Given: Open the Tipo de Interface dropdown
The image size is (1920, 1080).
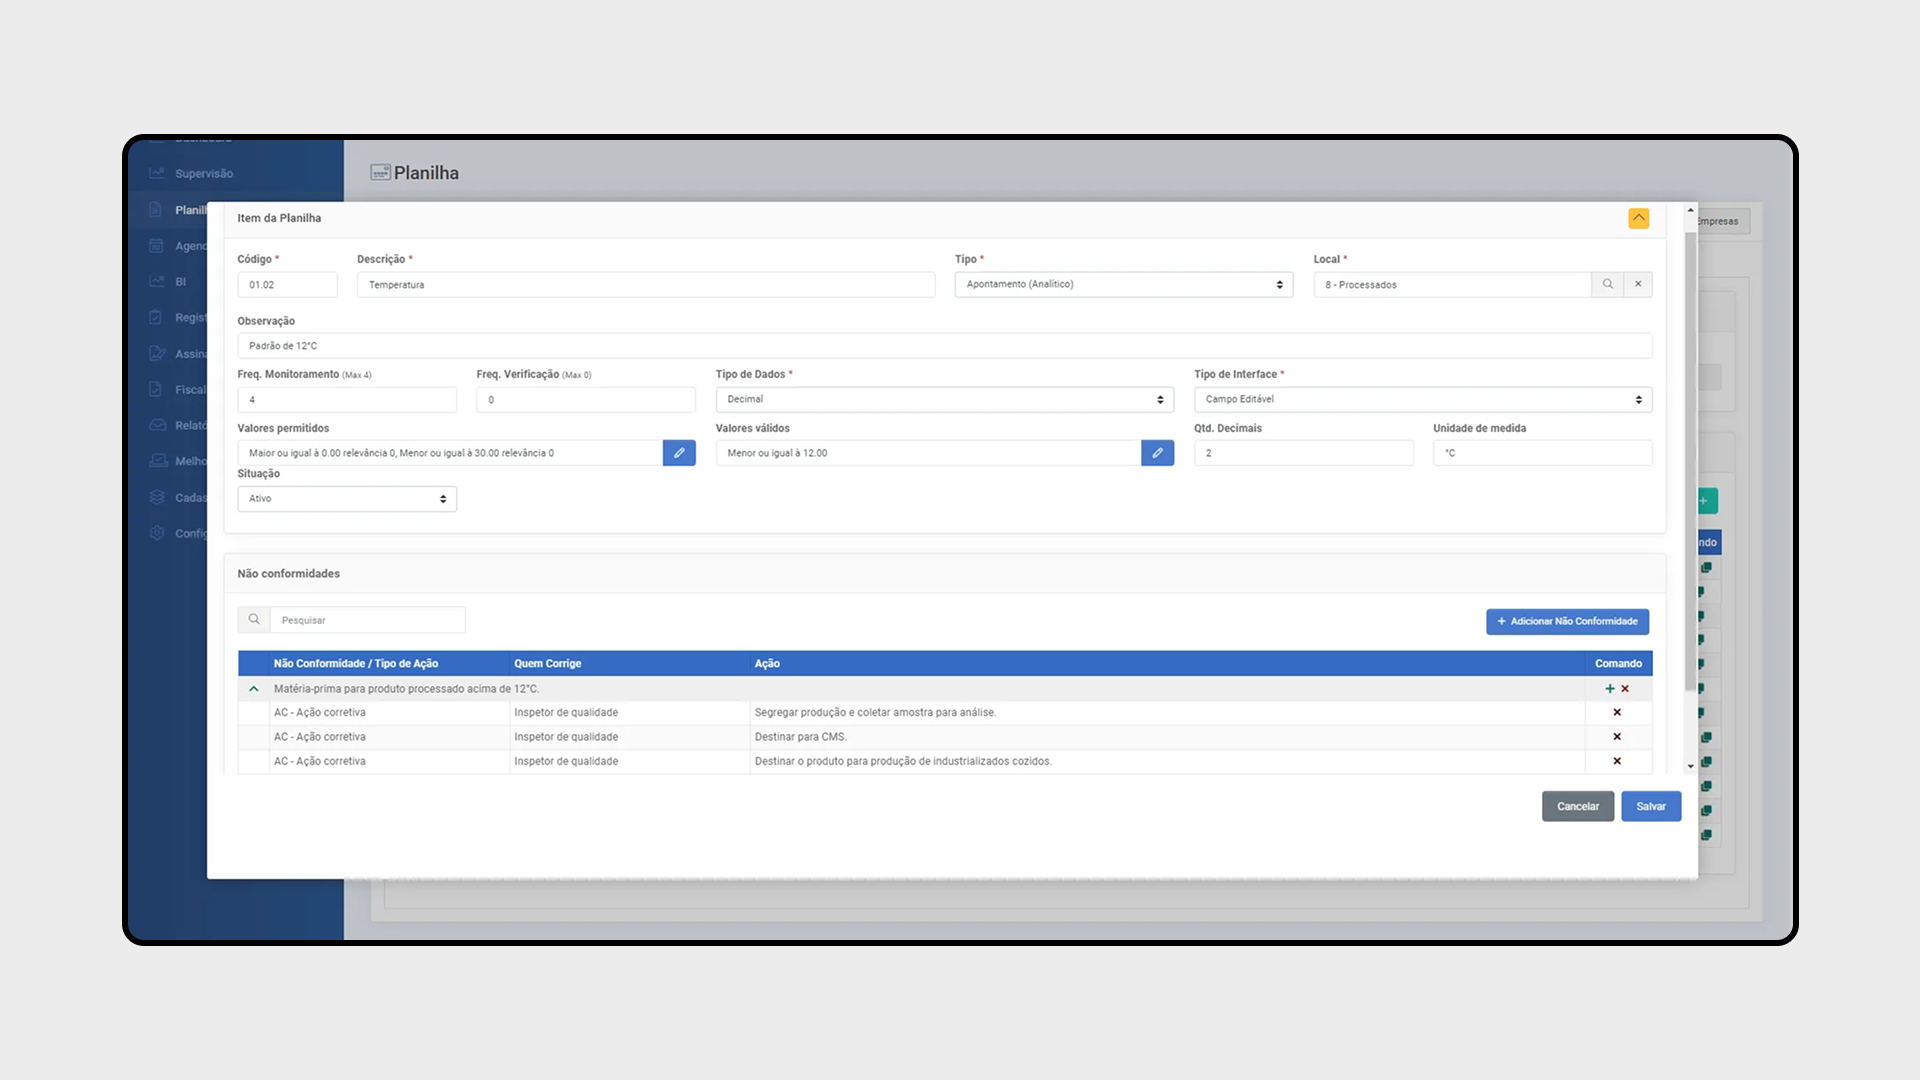Looking at the screenshot, I should point(1423,399).
